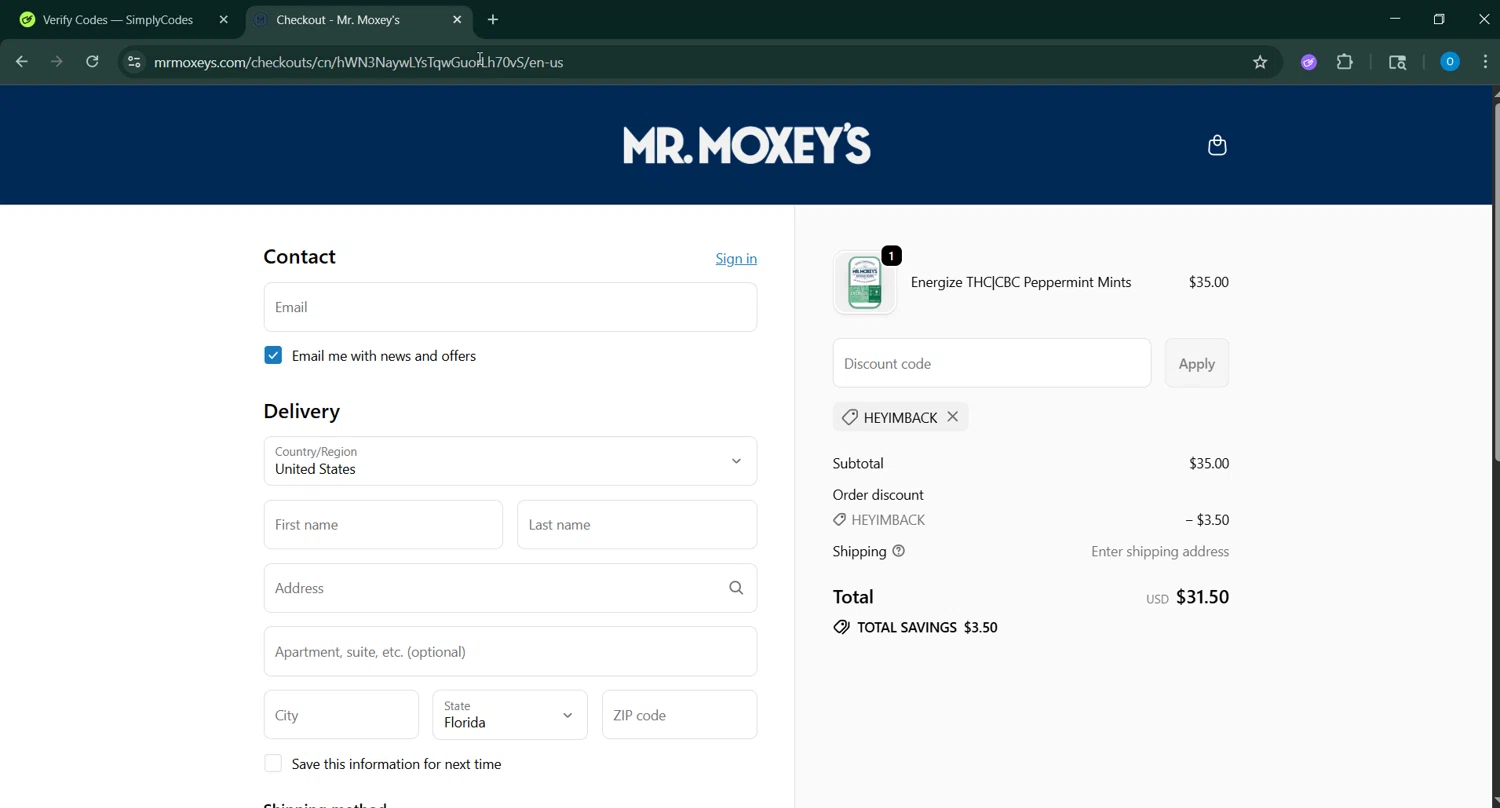1500x808 pixels.
Task: Click the browser address bar URL
Action: point(359,62)
